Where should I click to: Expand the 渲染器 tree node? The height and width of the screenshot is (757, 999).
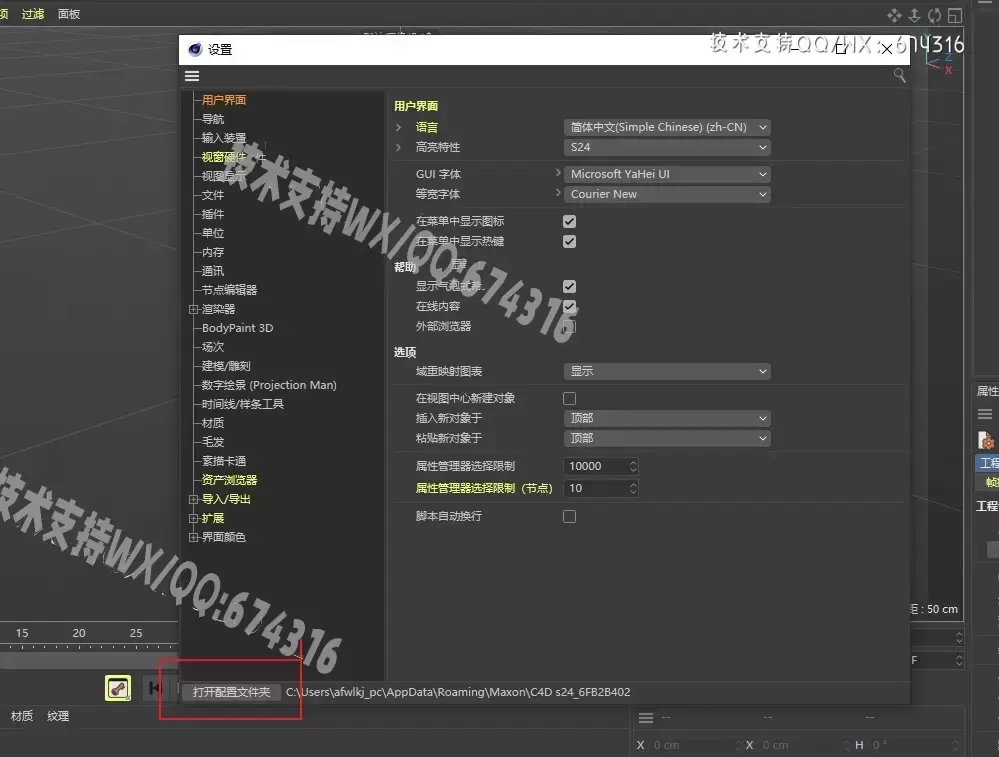click(x=192, y=309)
